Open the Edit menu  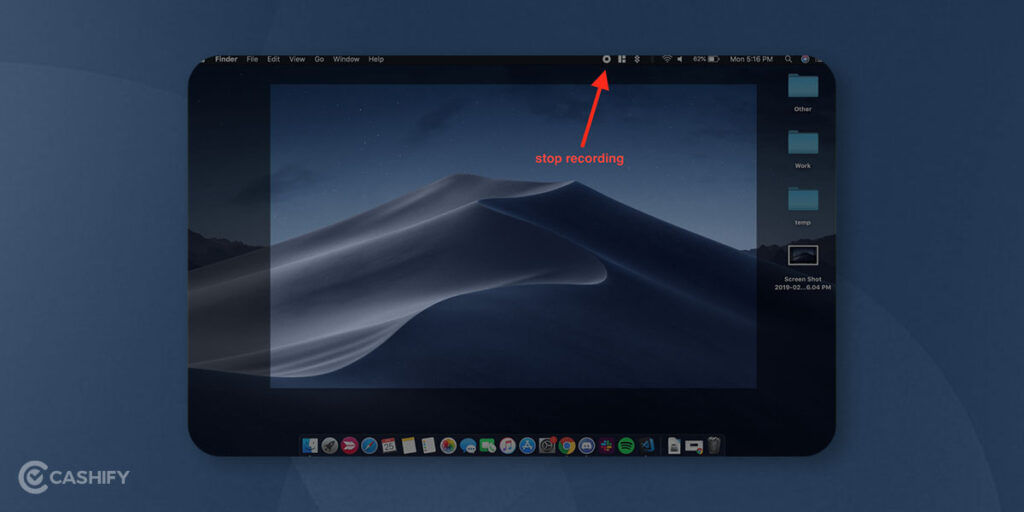coord(273,59)
